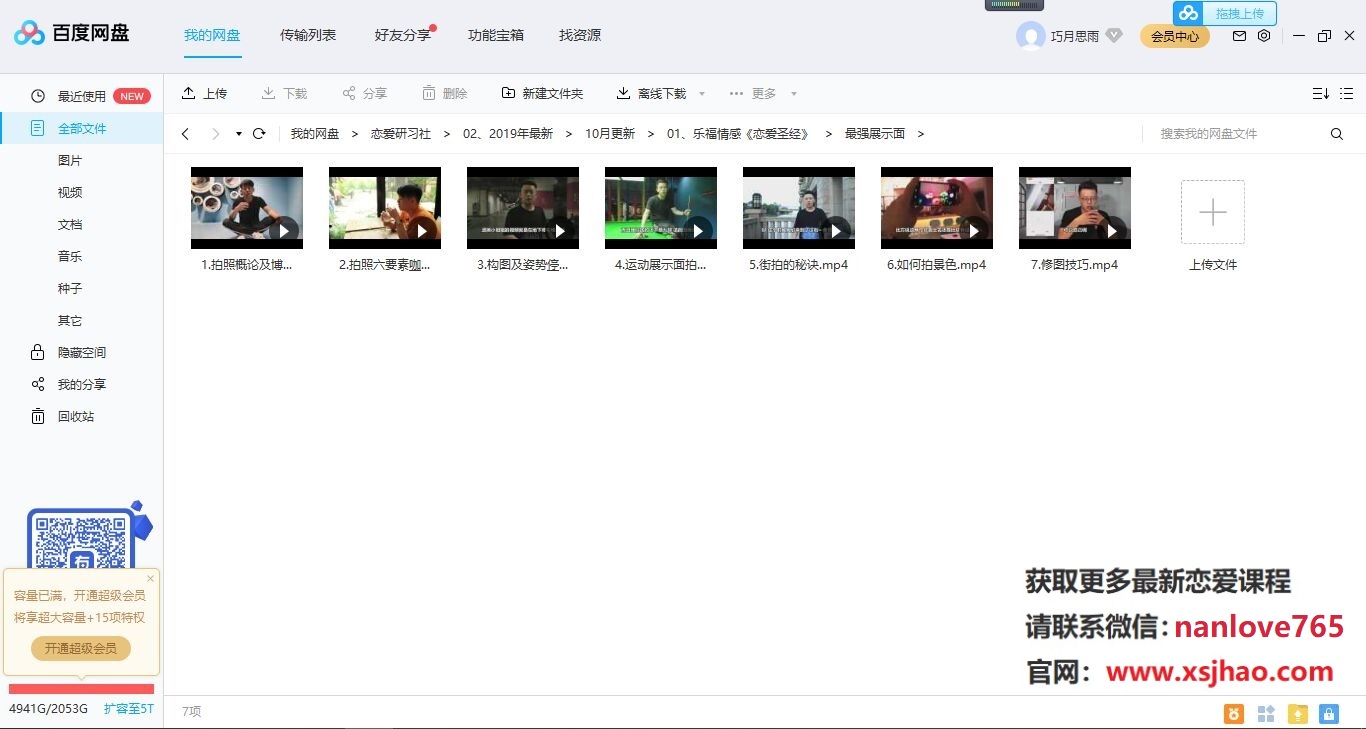
Task: Go back with the left arrow
Action: 185,133
